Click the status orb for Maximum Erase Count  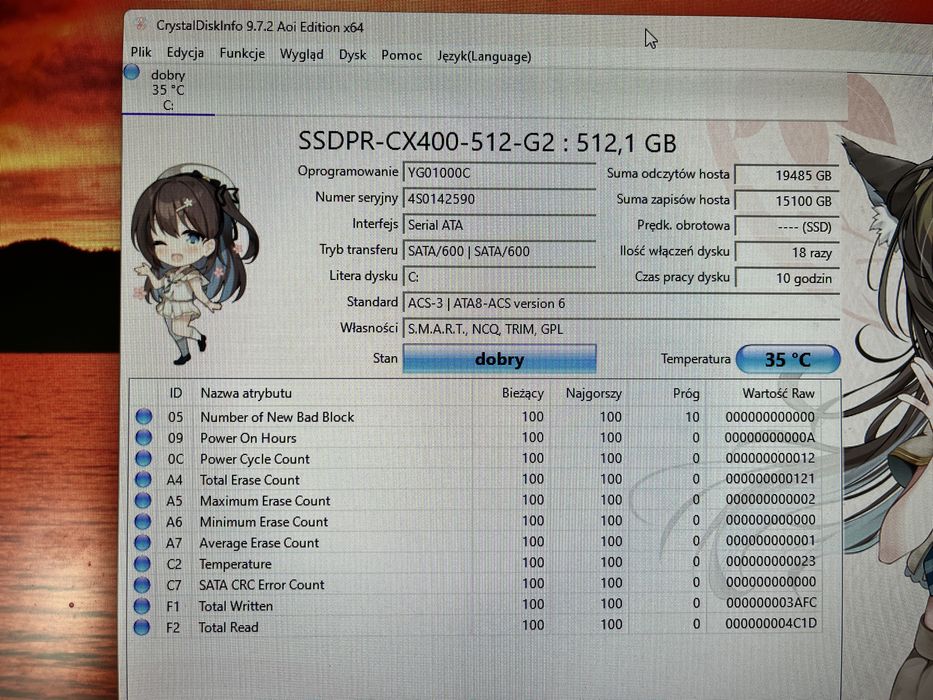(x=143, y=500)
